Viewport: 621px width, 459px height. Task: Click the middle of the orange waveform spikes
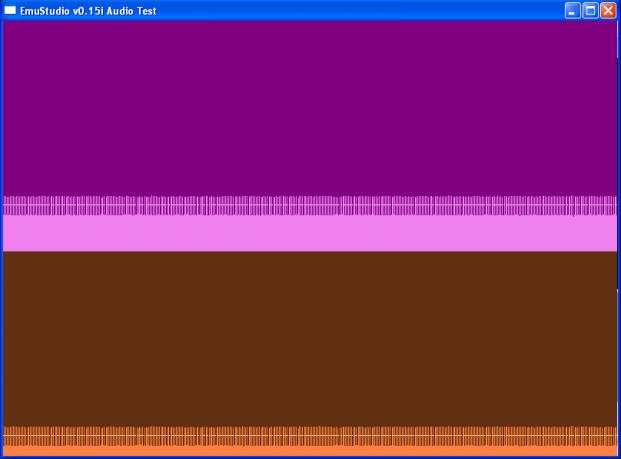[310, 436]
